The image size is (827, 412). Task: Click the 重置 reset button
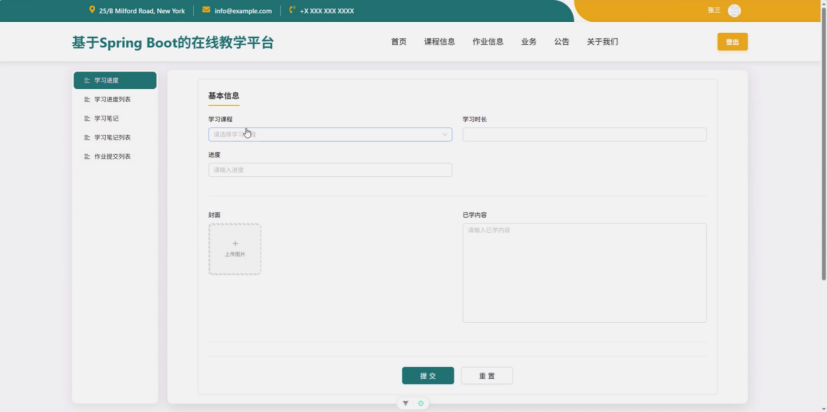click(x=487, y=376)
